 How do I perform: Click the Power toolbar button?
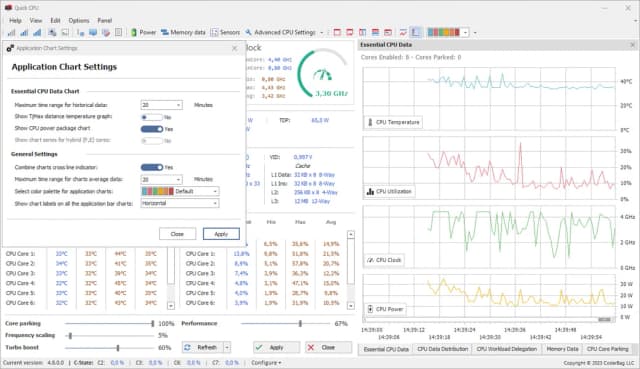click(x=143, y=32)
